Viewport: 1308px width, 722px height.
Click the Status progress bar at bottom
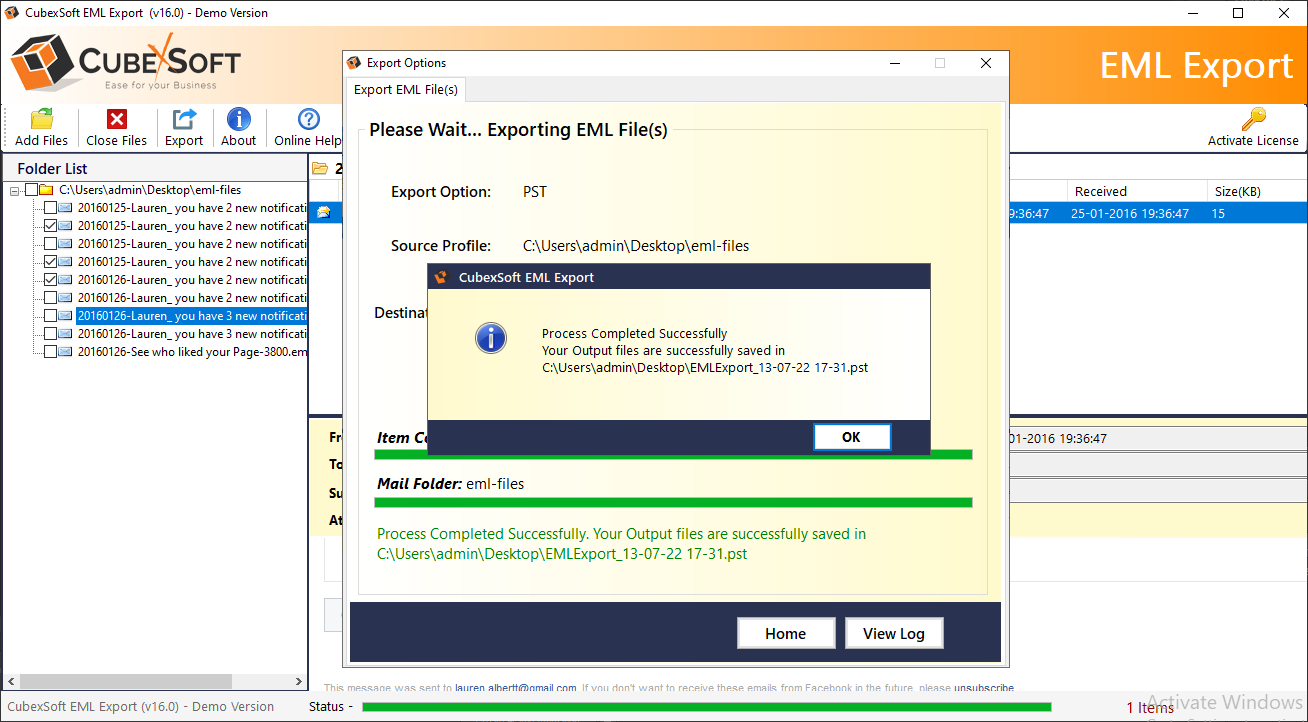pyautogui.click(x=706, y=707)
